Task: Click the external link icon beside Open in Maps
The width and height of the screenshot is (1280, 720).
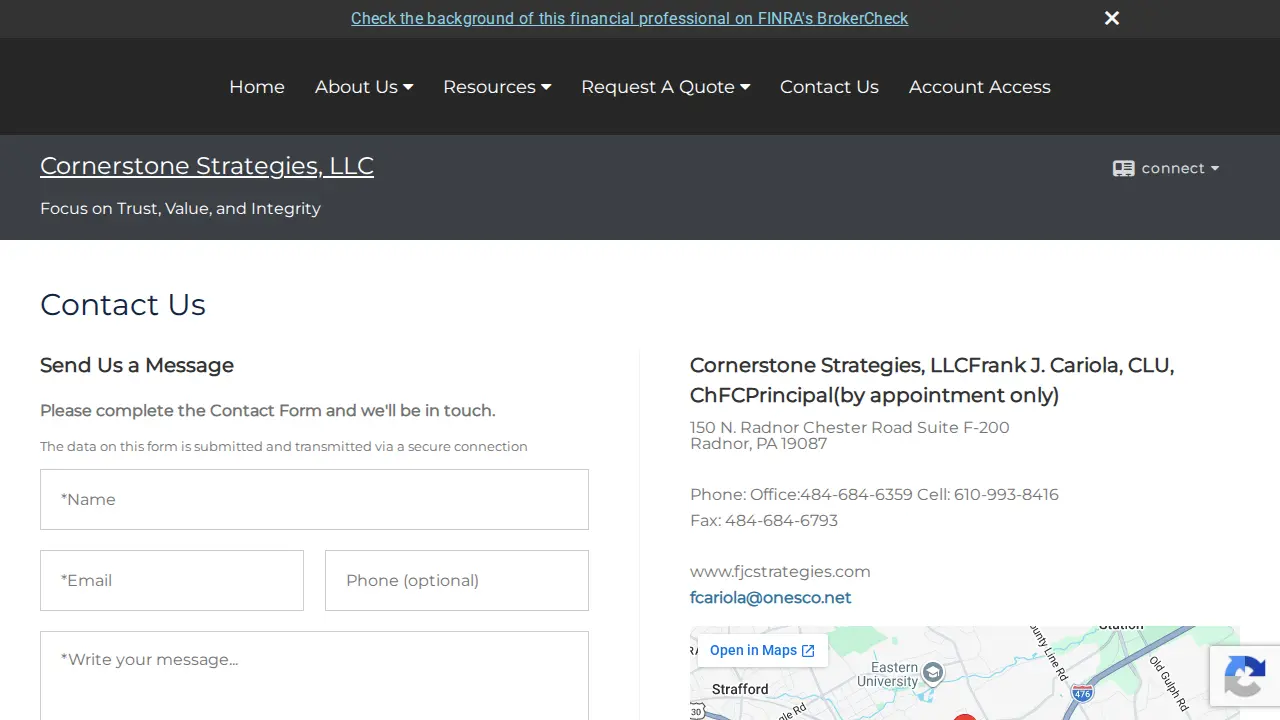Action: point(808,651)
